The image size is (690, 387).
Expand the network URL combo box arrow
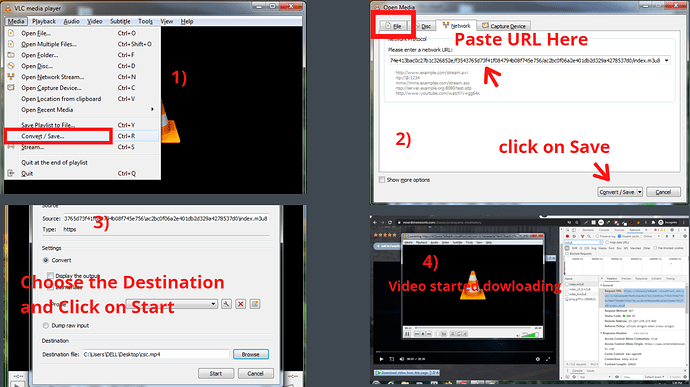point(666,60)
